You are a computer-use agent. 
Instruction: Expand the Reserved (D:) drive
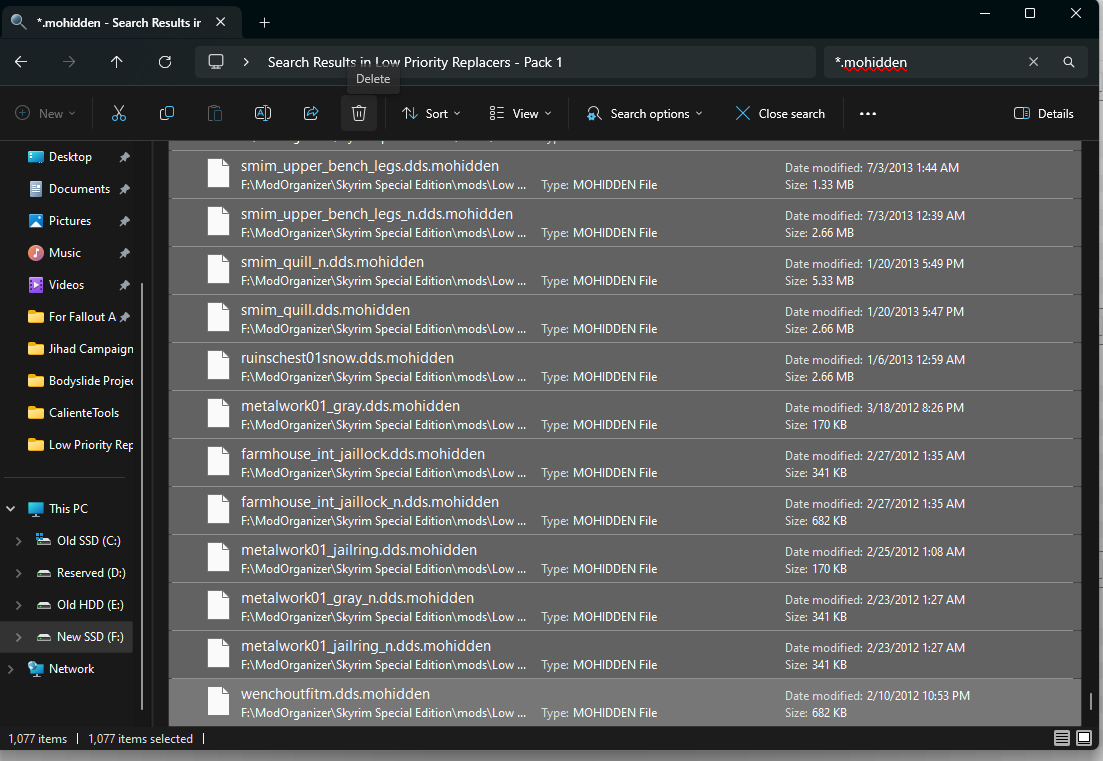[19, 573]
